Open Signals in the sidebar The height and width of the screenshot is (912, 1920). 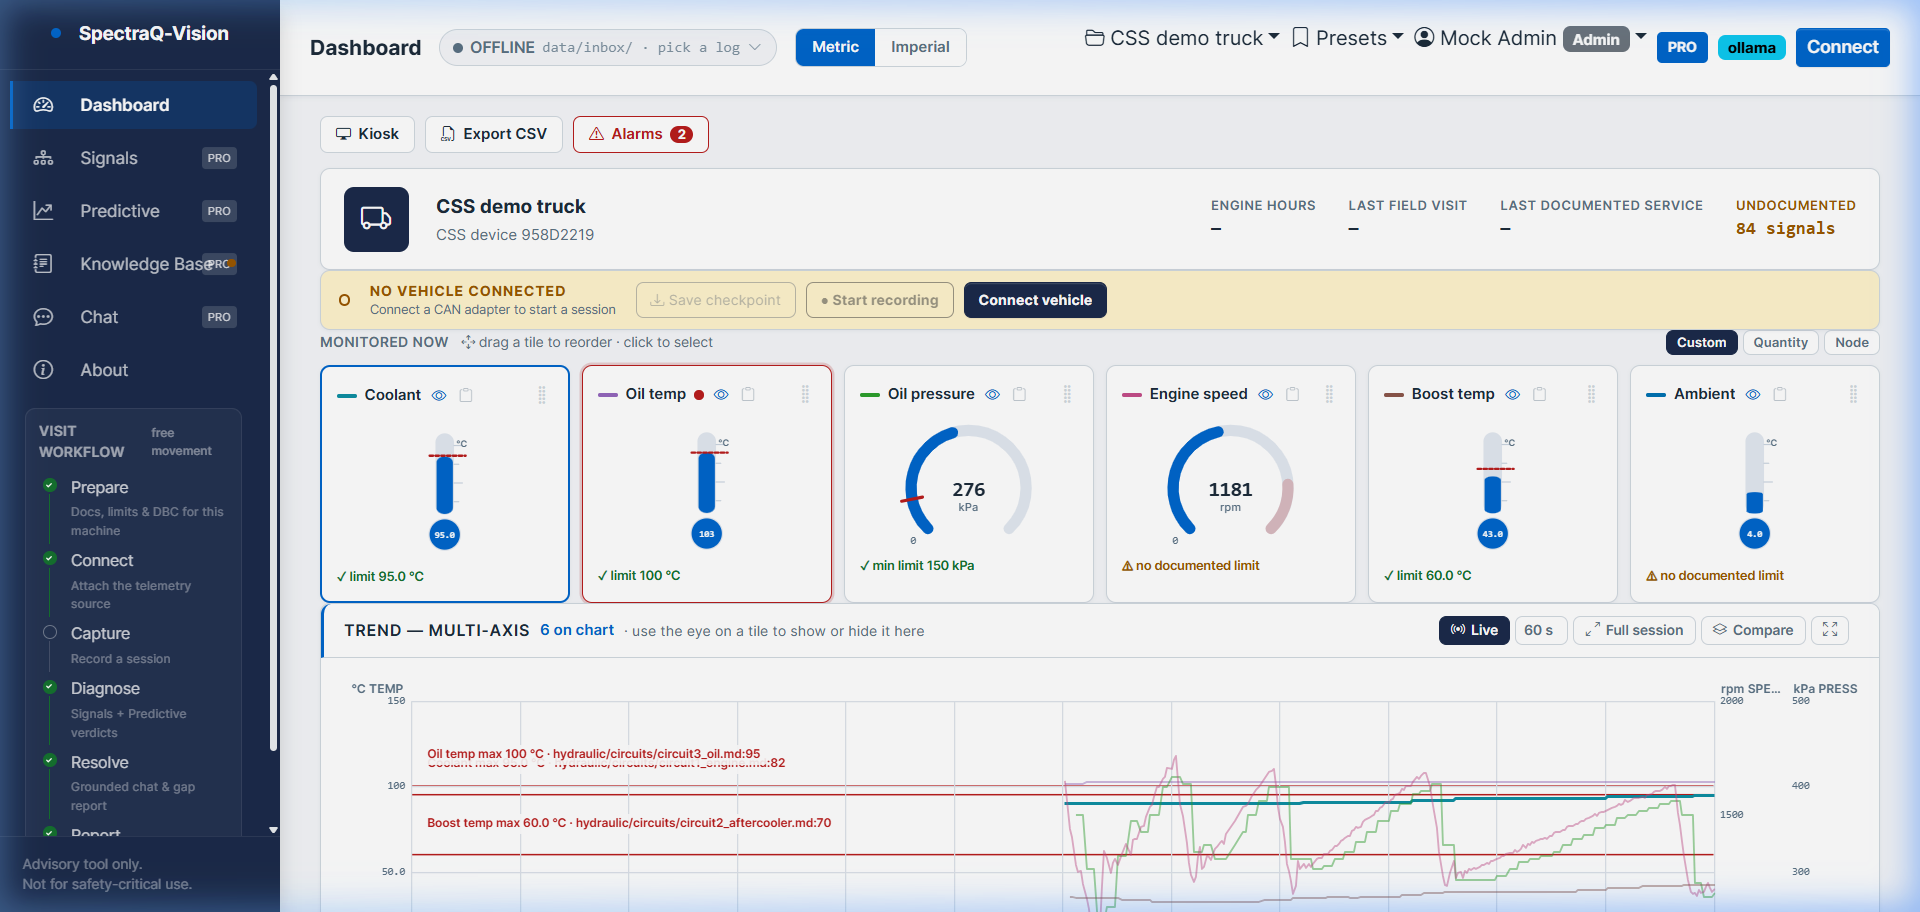[133, 158]
